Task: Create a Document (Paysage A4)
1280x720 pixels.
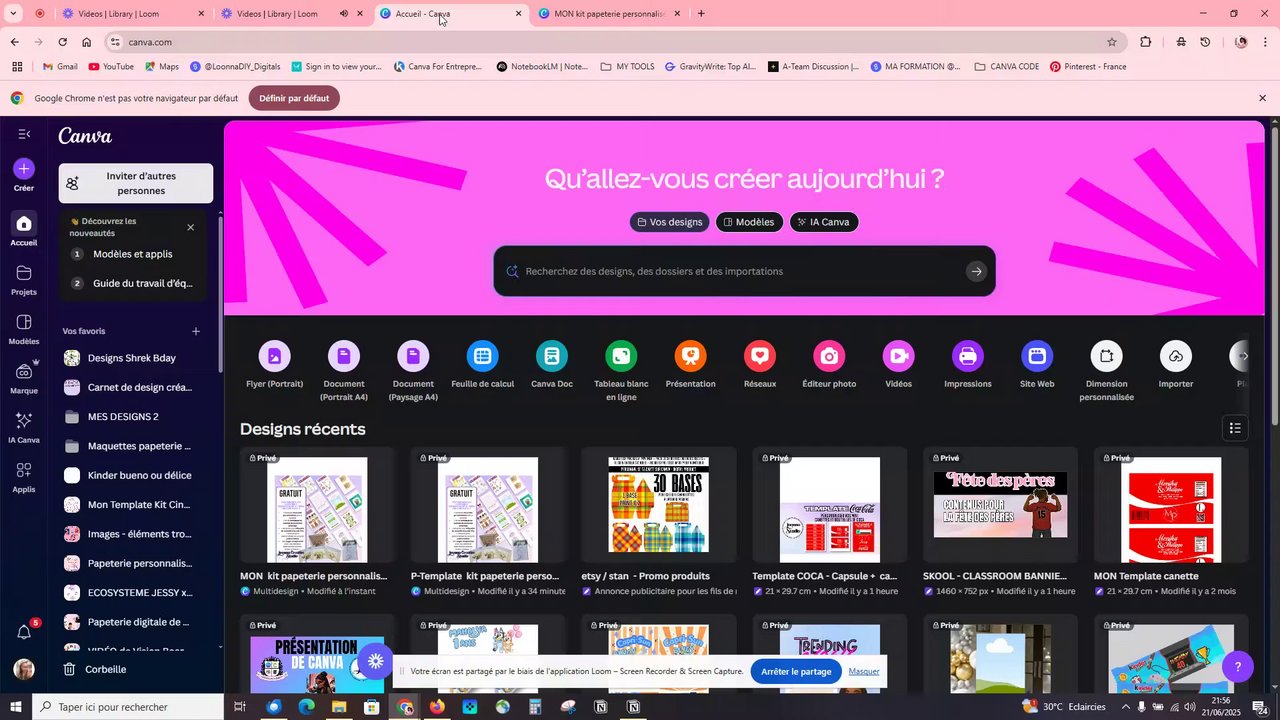Action: [x=413, y=372]
